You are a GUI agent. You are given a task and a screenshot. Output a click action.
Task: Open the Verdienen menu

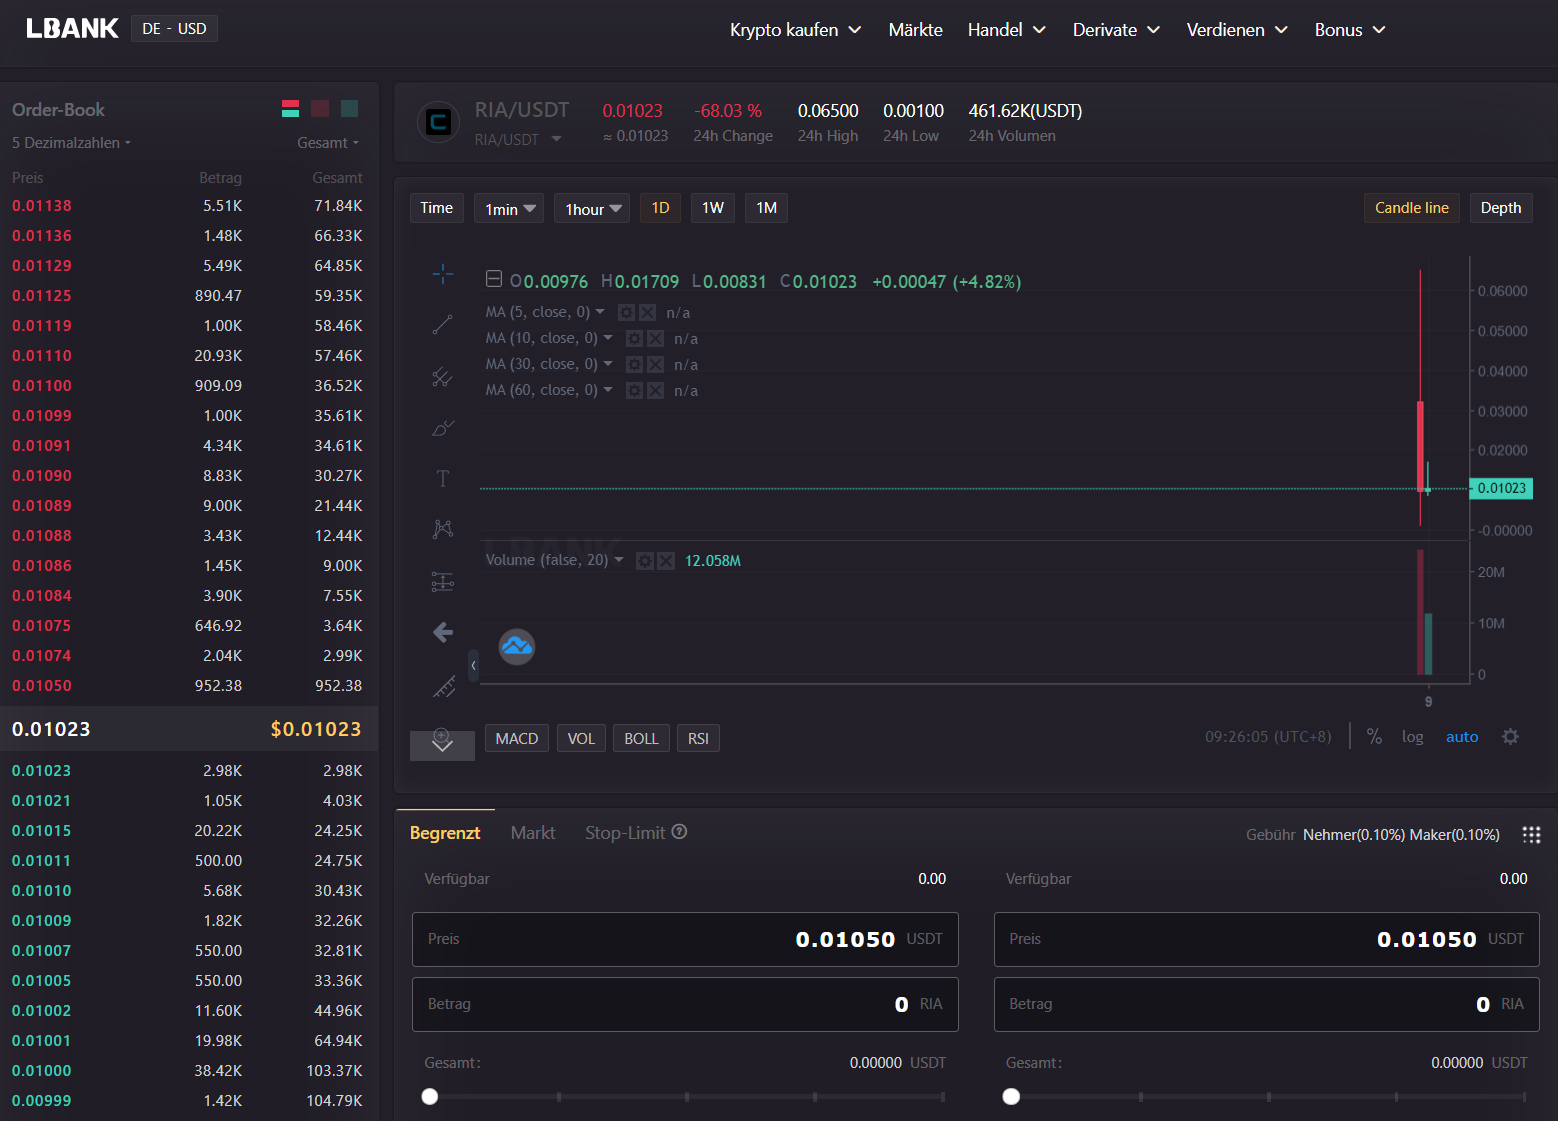pos(1237,30)
